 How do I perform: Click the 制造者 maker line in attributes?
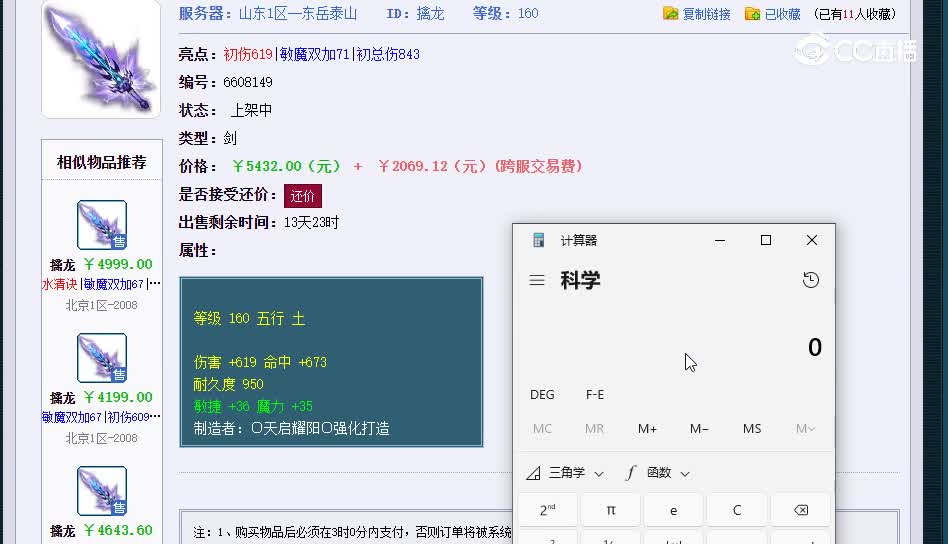(291, 429)
